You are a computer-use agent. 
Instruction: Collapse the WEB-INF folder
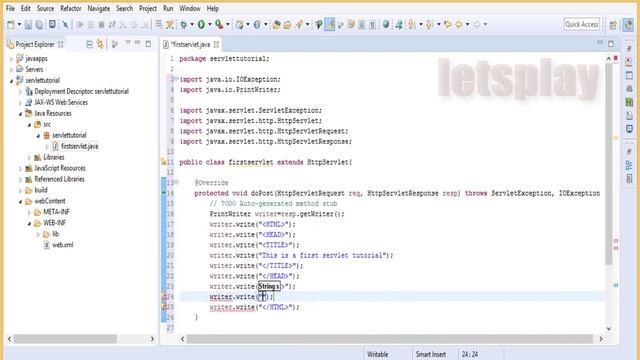pyautogui.click(x=29, y=223)
